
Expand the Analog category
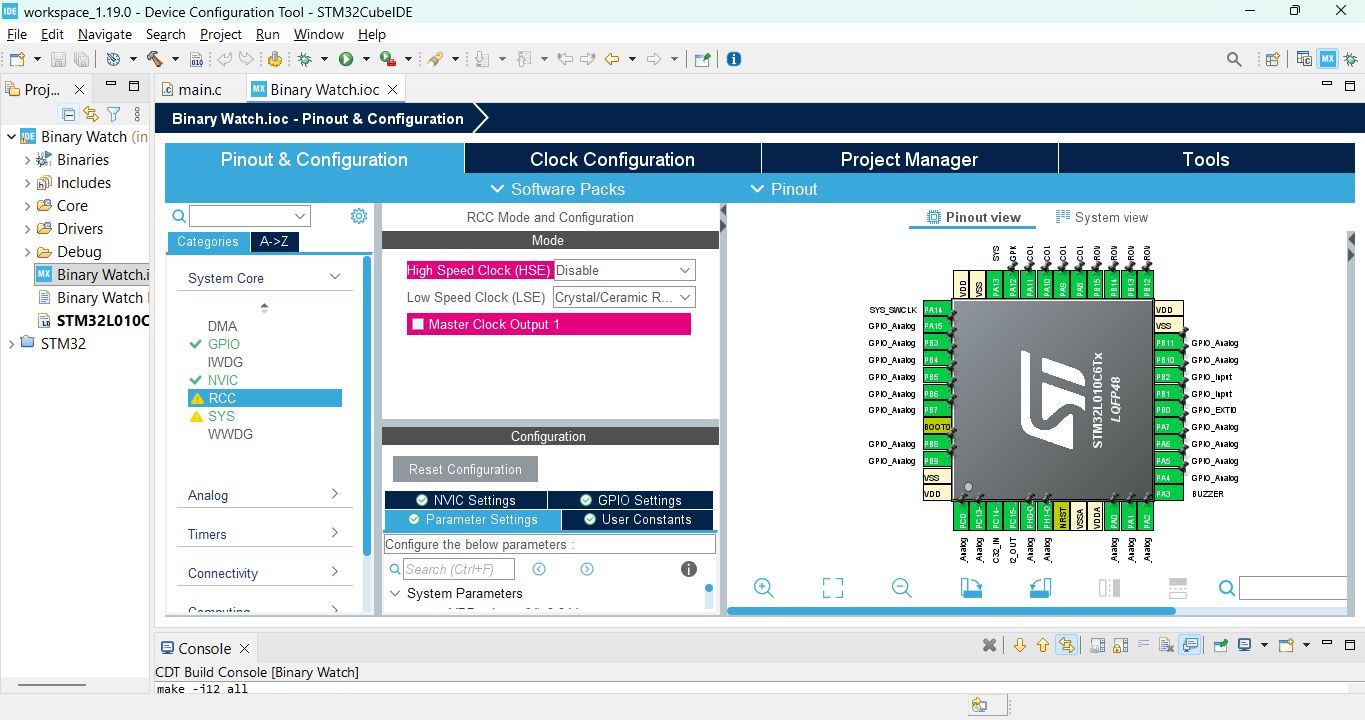tap(335, 494)
